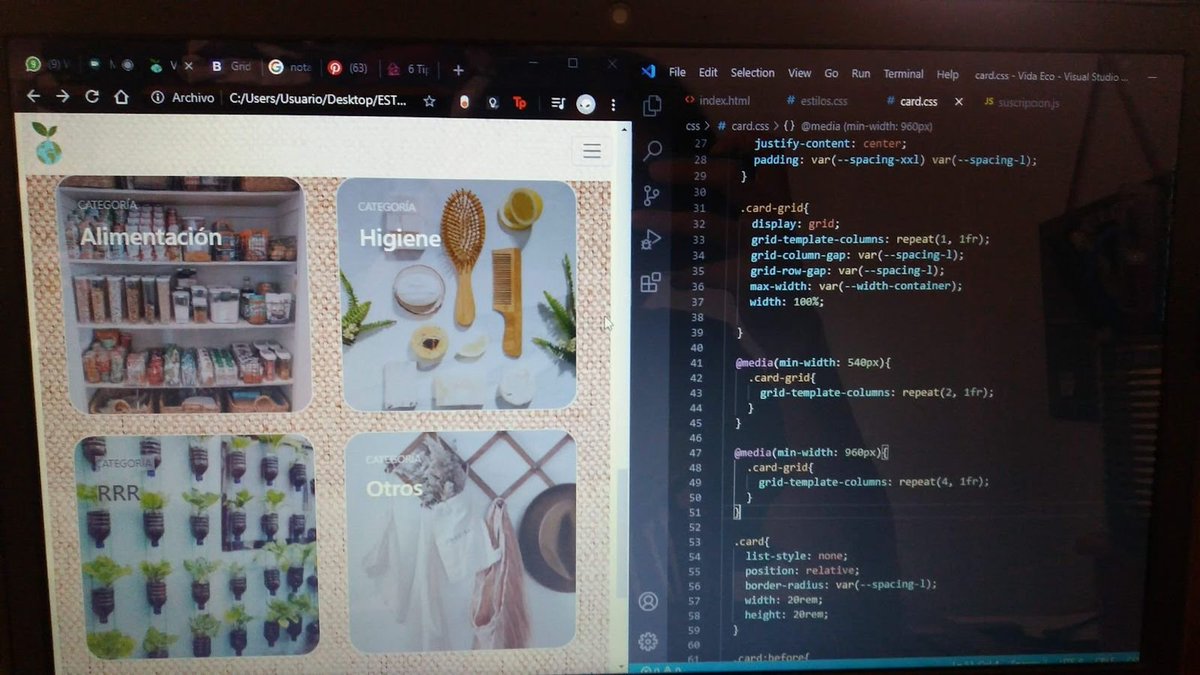Switch to the estilos.css editor tab
1200x675 pixels.
(817, 101)
